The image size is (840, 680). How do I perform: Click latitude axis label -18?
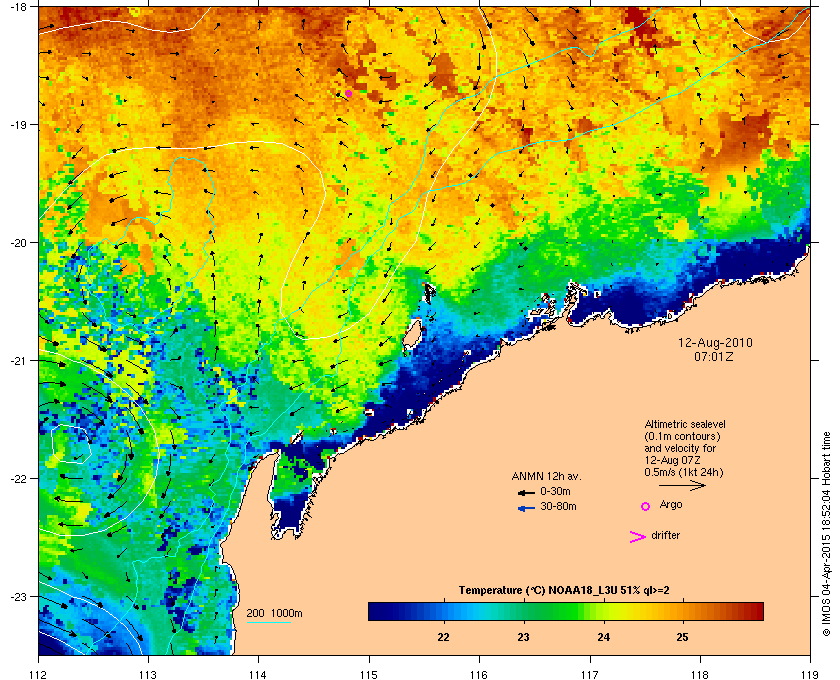18,6
